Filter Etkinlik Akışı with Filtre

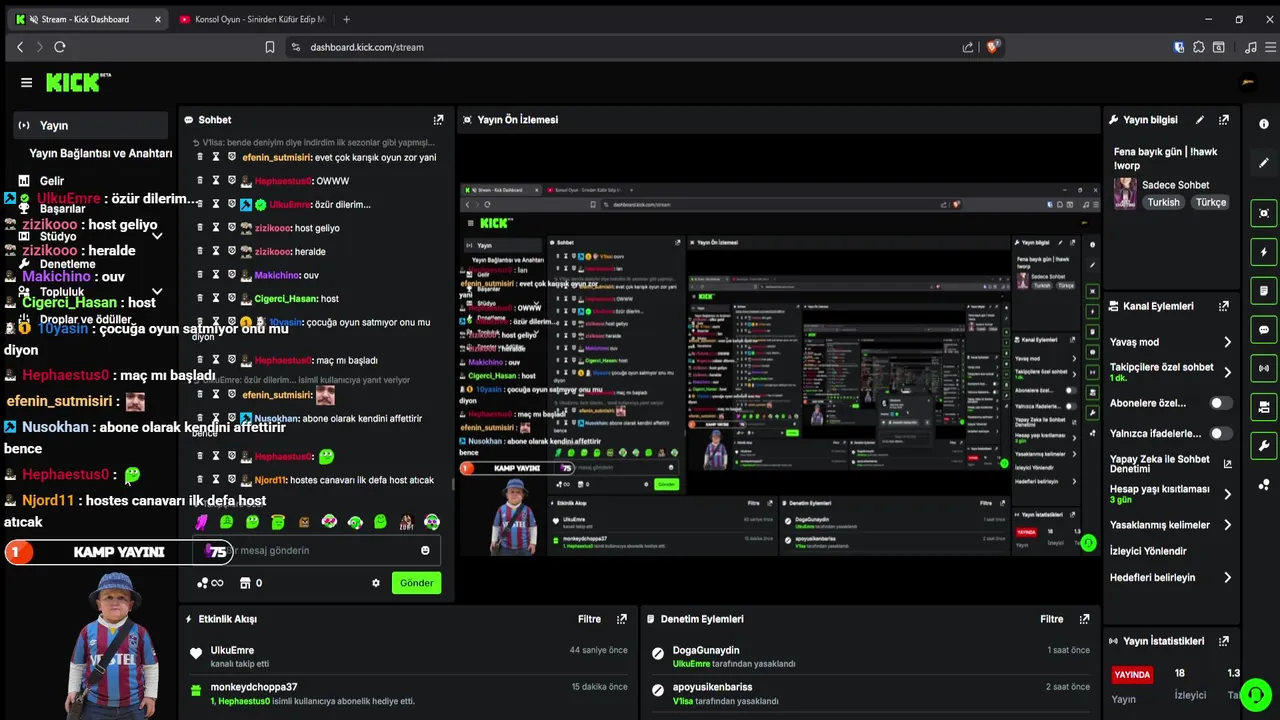point(589,619)
